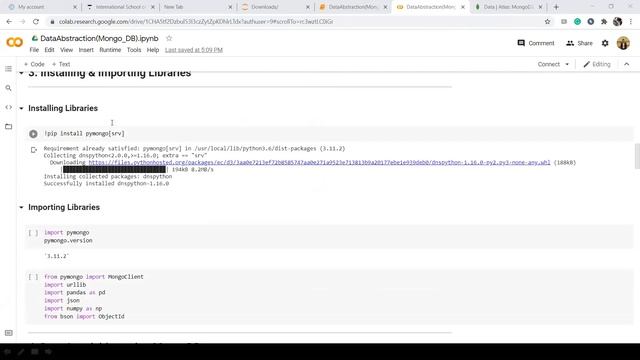Click the page vertical scrollbar thumb
Screen dimensions: 640x360
click(637, 156)
